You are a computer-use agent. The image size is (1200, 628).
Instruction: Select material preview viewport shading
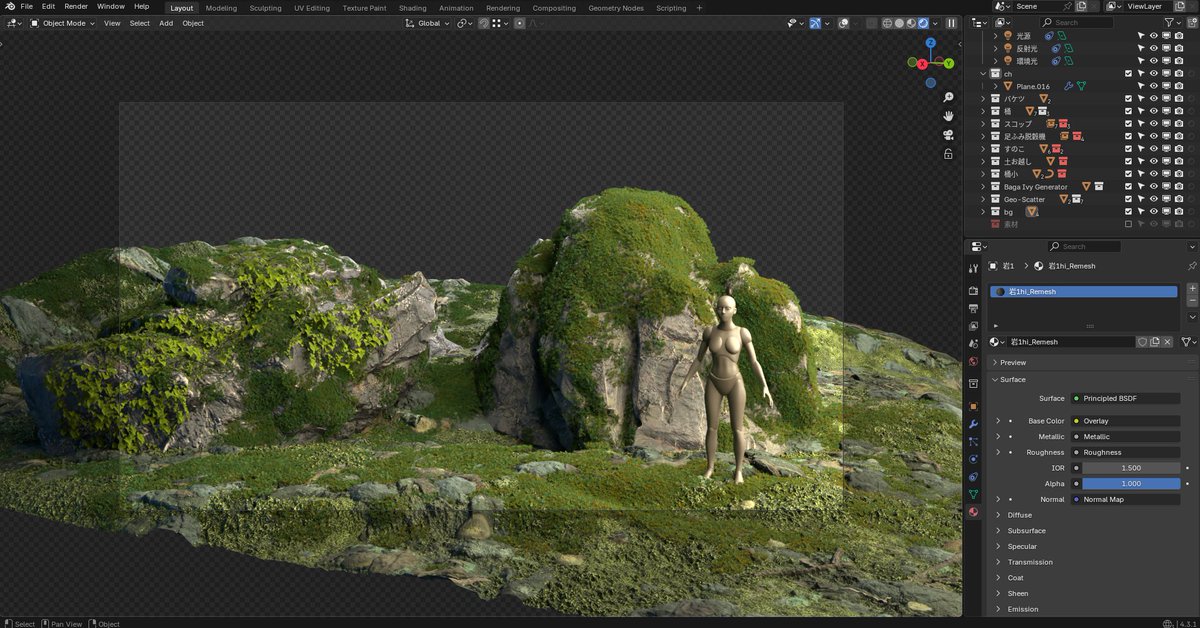click(x=911, y=23)
